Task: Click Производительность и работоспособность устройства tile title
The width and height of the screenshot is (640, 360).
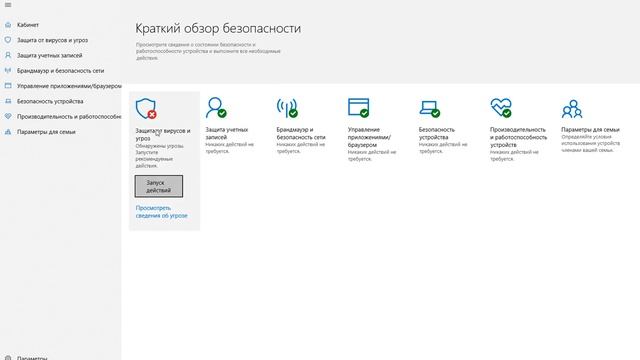Action: click(518, 137)
